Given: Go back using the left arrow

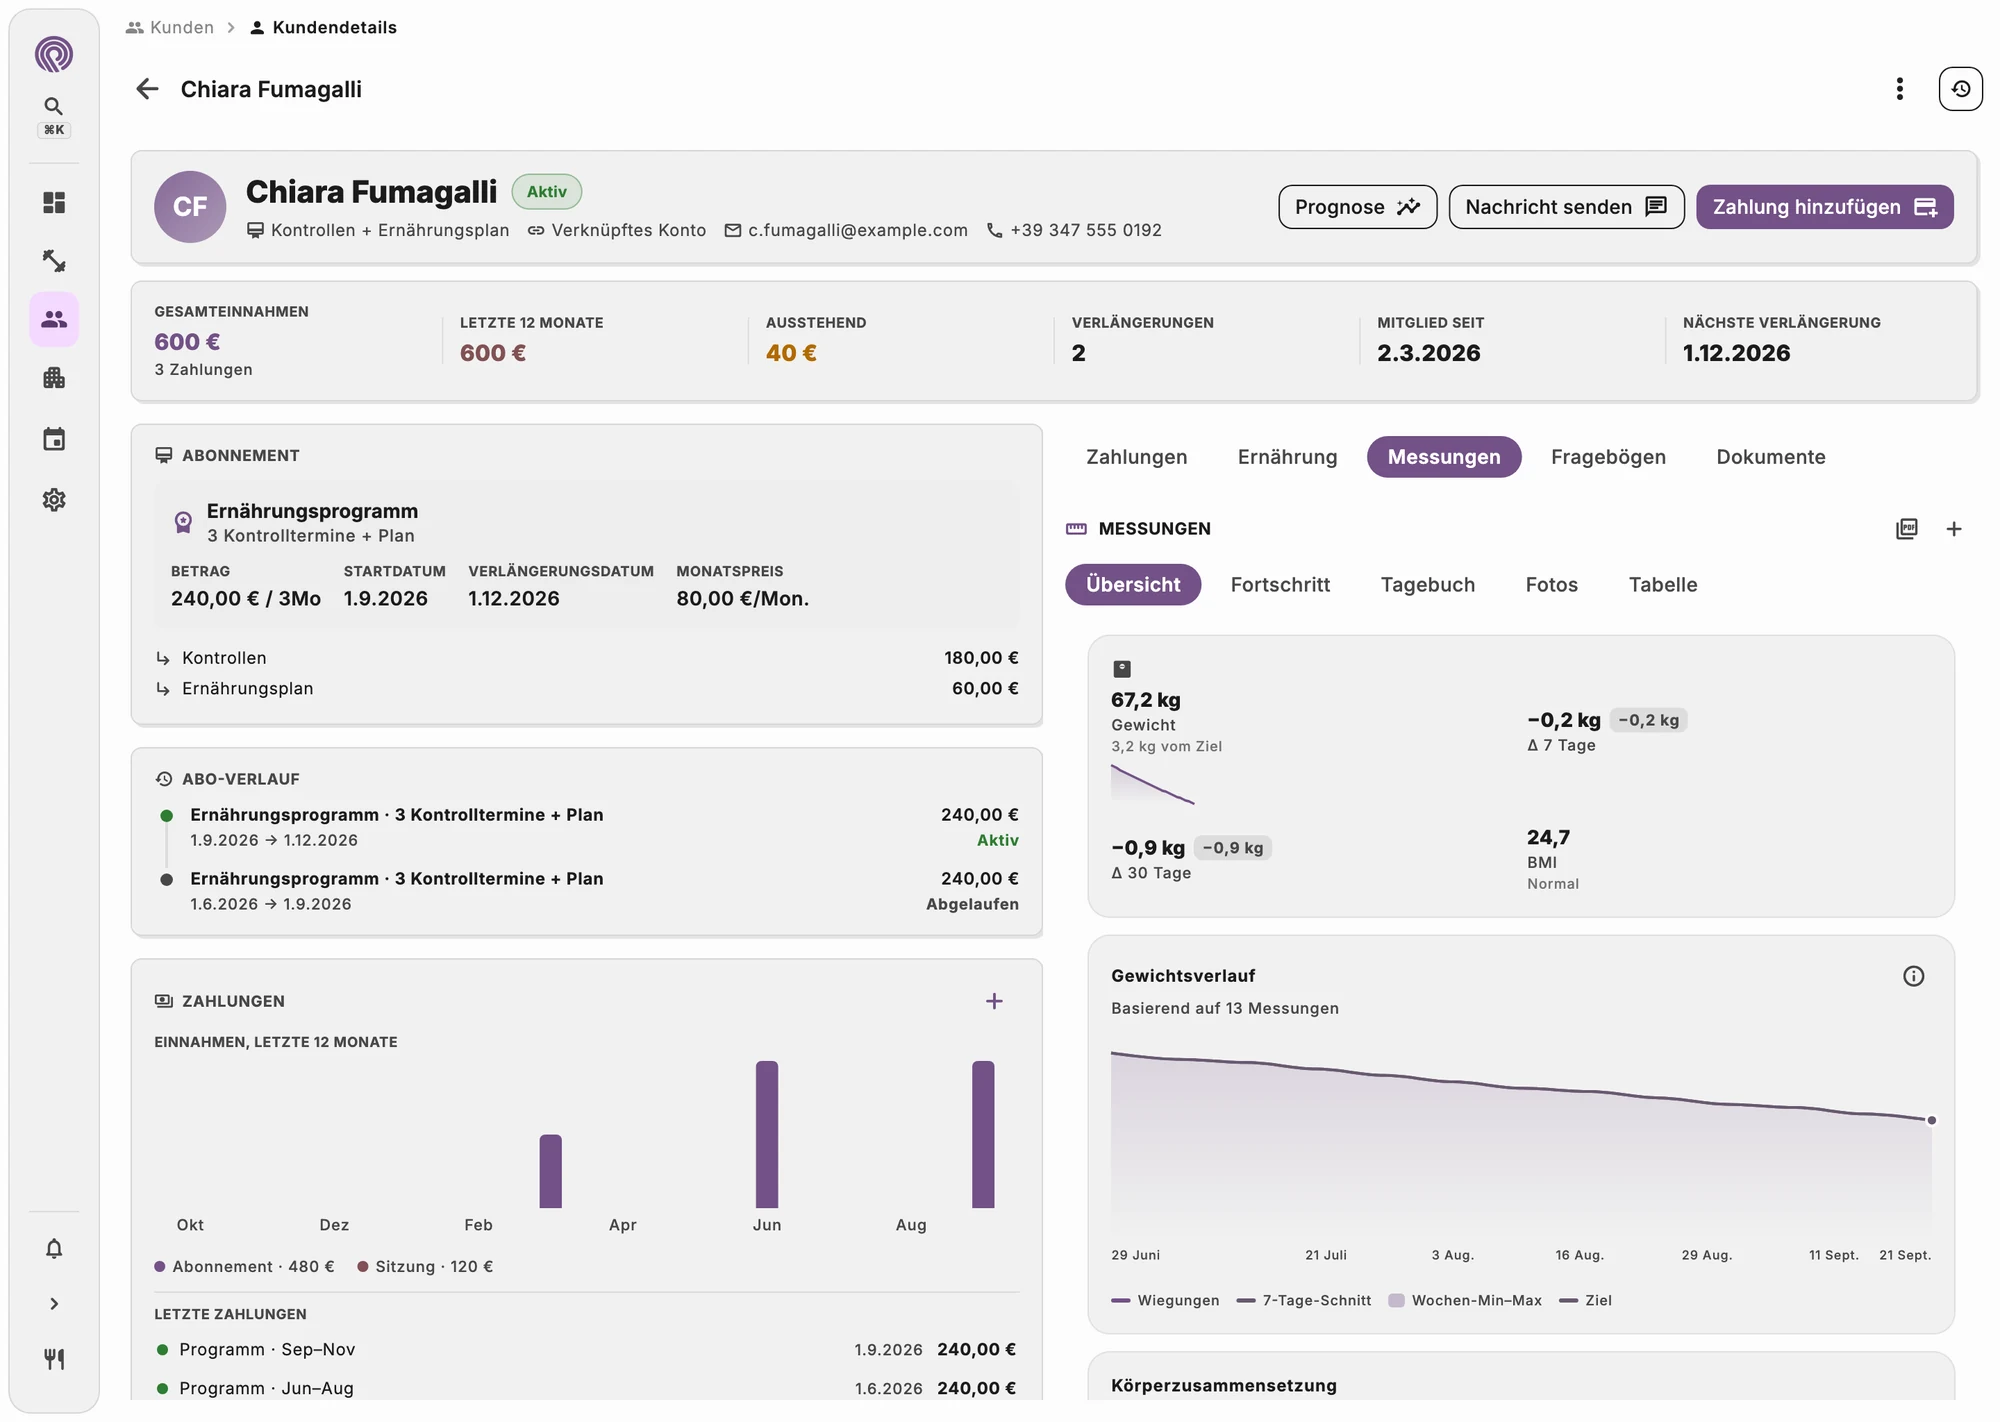Looking at the screenshot, I should coord(147,89).
